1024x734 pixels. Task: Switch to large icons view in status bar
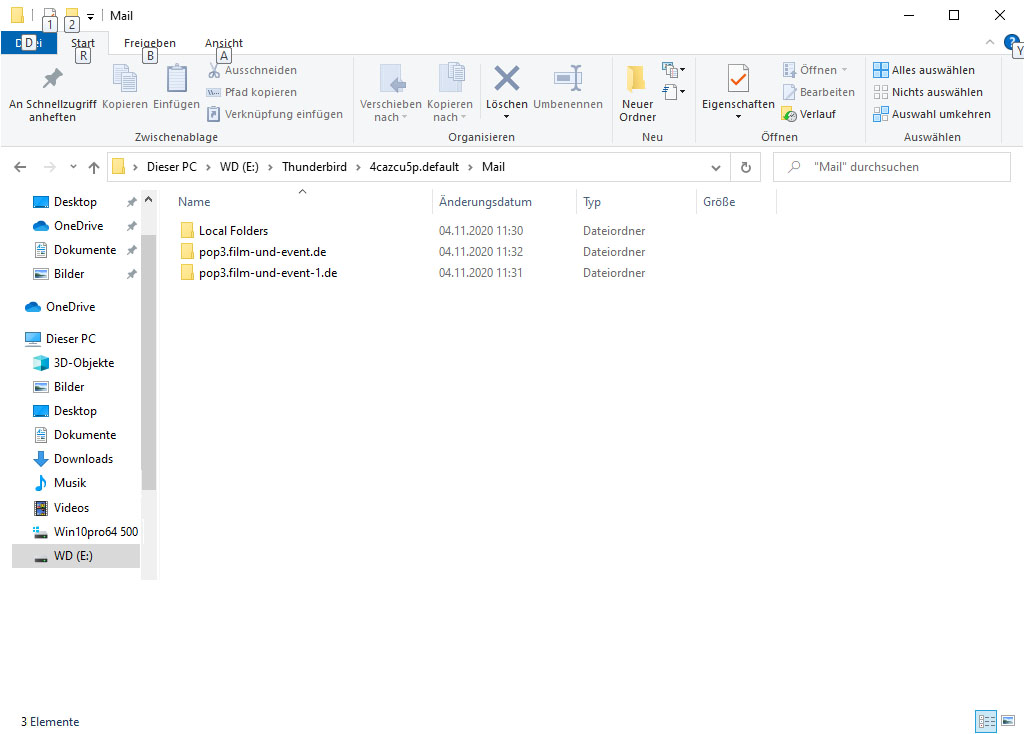point(1007,721)
